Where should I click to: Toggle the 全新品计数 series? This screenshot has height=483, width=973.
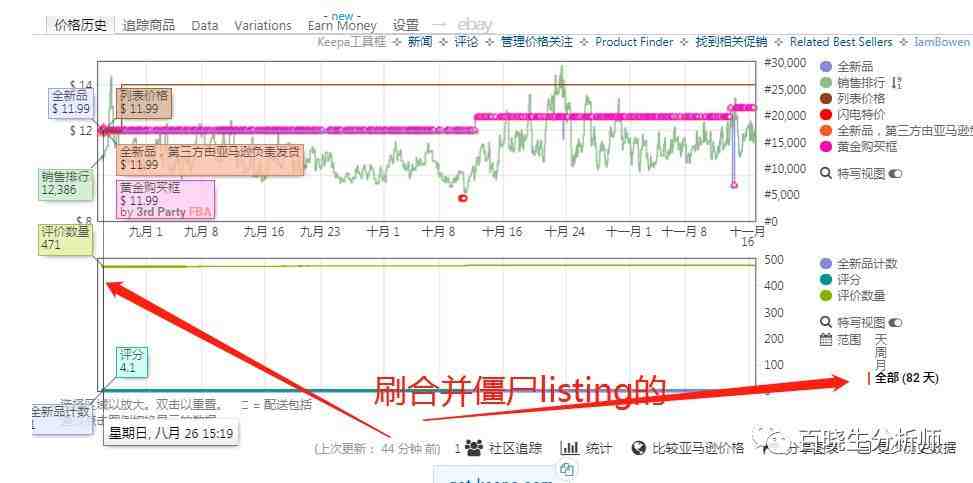click(859, 264)
